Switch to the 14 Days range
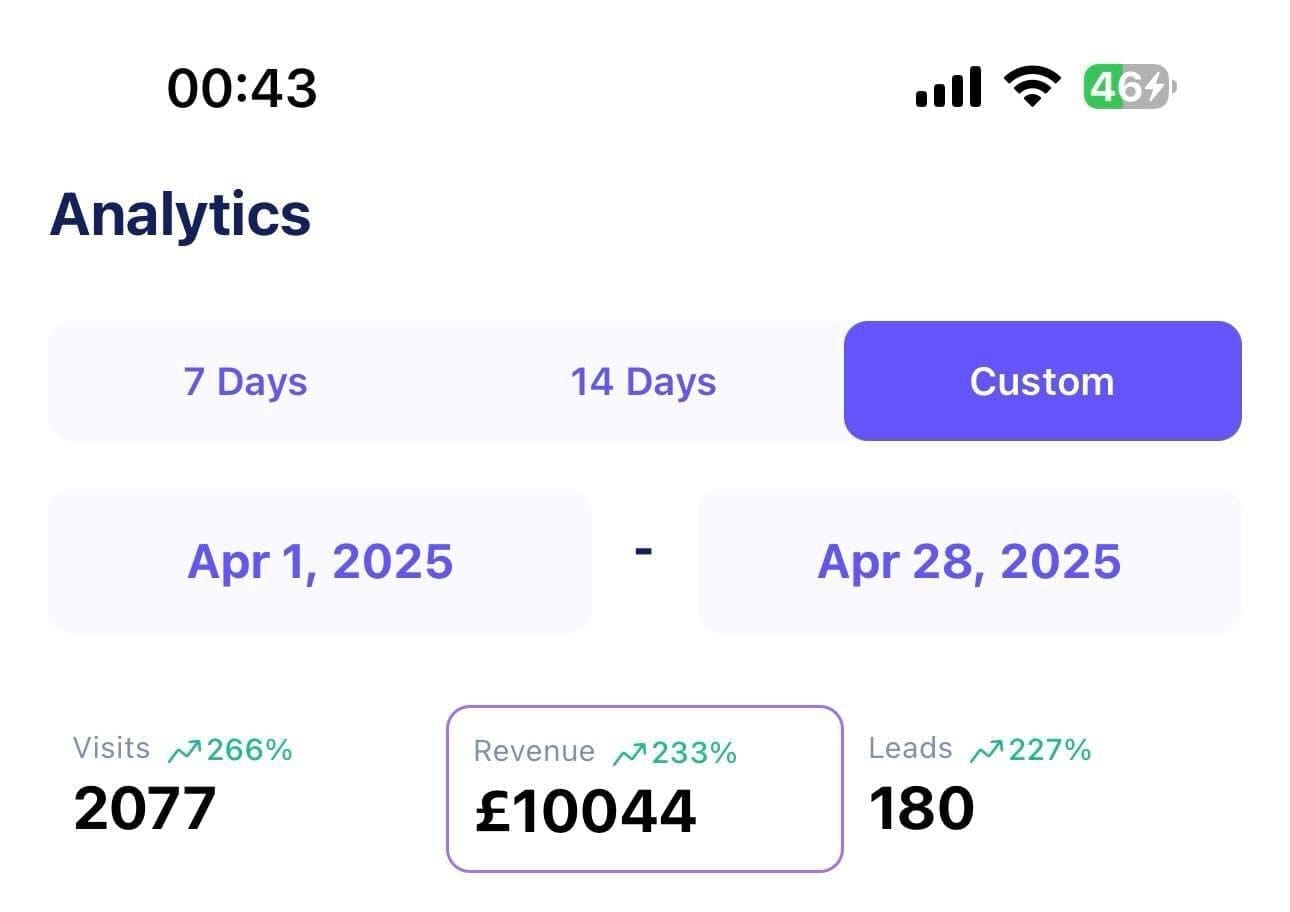Screen dimensions: 1290x912 (x=643, y=382)
